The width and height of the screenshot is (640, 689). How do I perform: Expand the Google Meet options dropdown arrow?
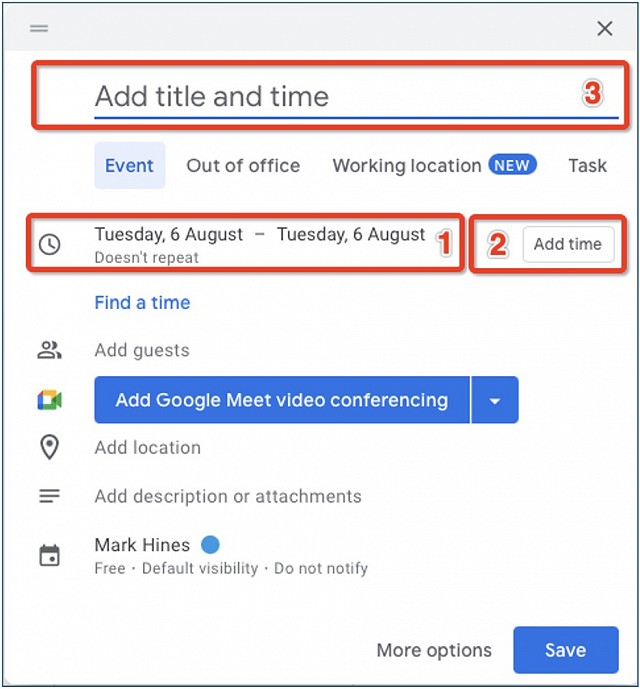pos(495,400)
